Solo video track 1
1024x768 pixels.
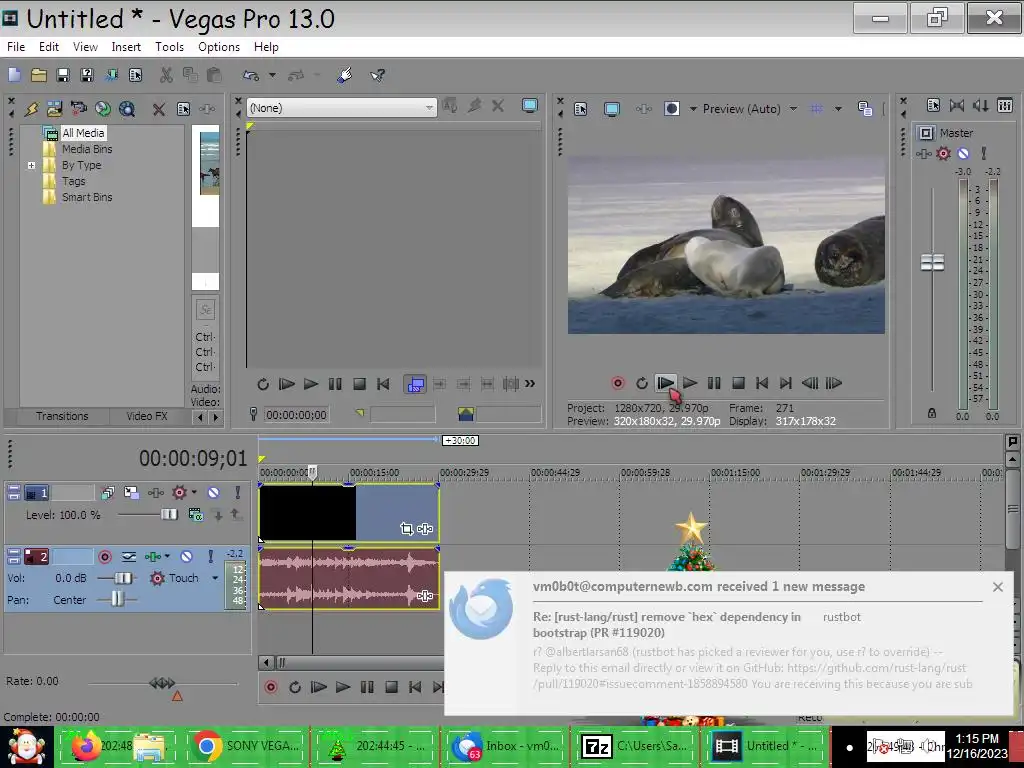click(x=238, y=492)
